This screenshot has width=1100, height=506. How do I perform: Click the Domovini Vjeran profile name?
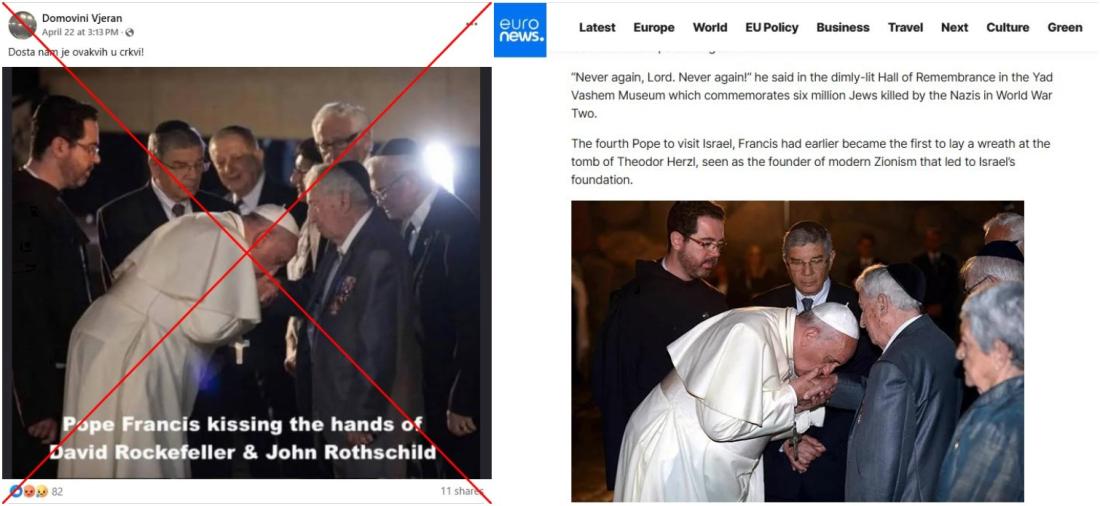[82, 18]
